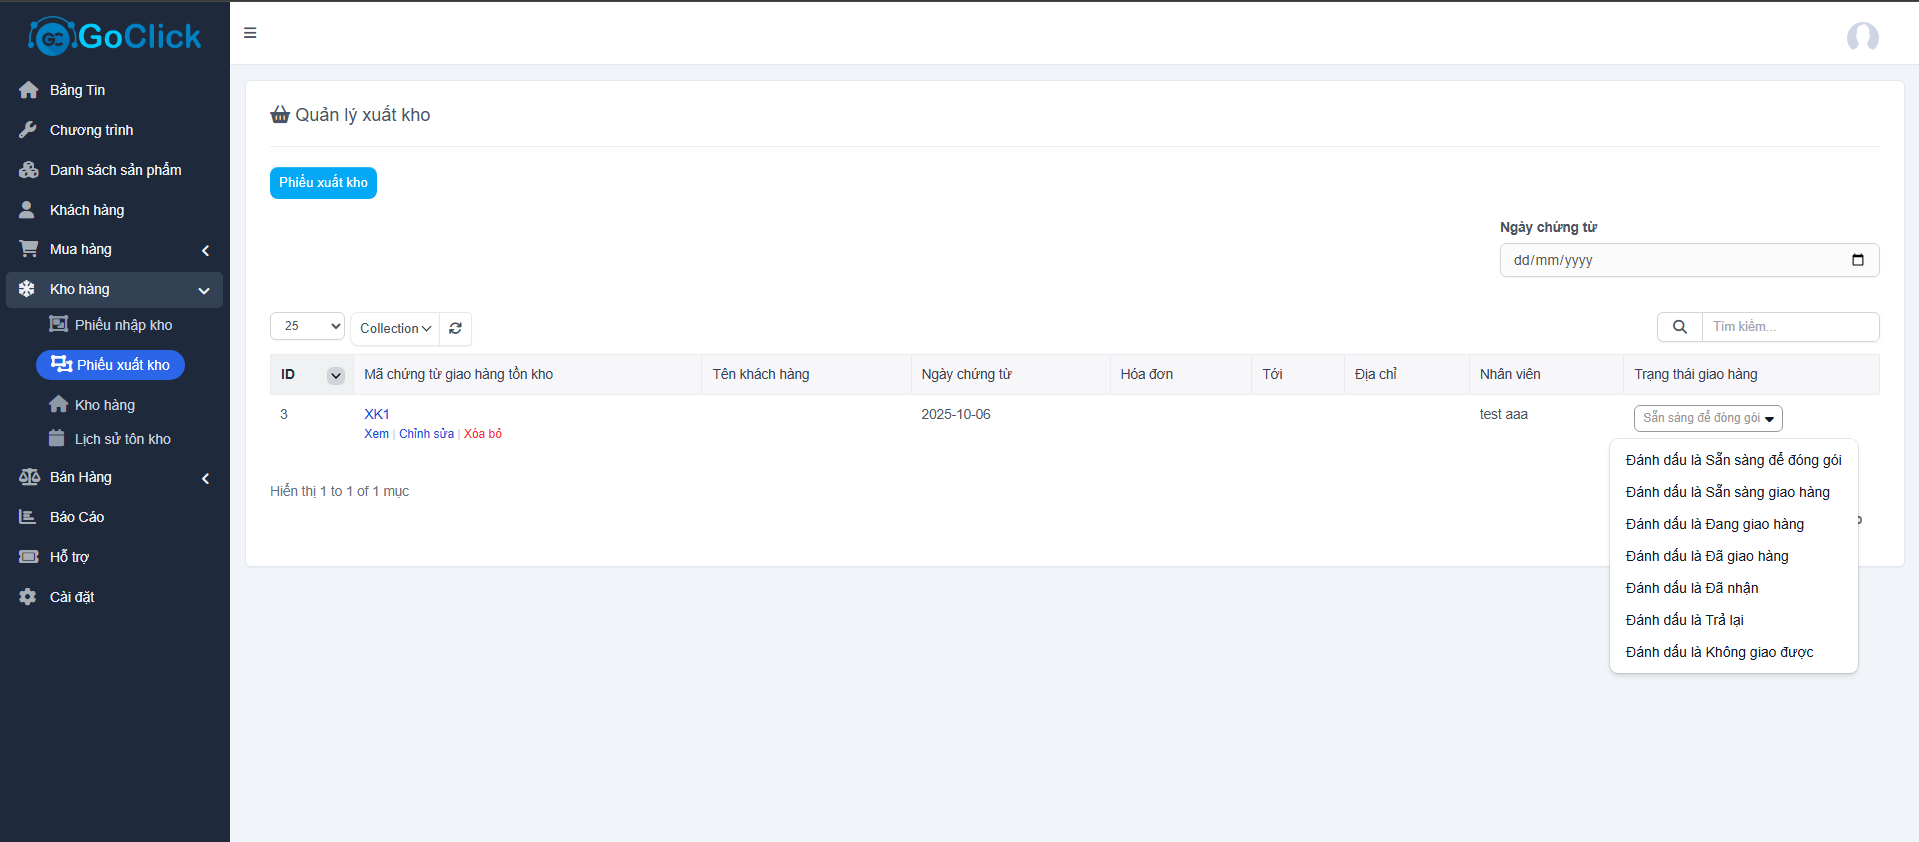
Task: Click the Phiếu xuất kho blue button
Action: 323,183
